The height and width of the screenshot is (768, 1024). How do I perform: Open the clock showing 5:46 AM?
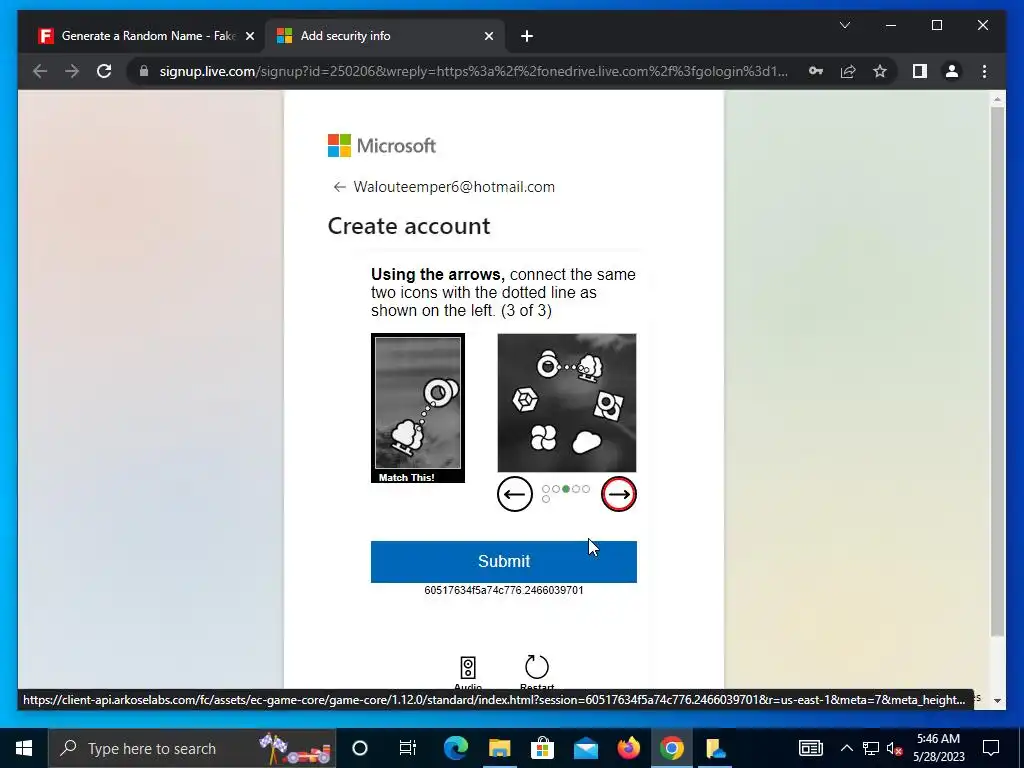[x=938, y=748]
